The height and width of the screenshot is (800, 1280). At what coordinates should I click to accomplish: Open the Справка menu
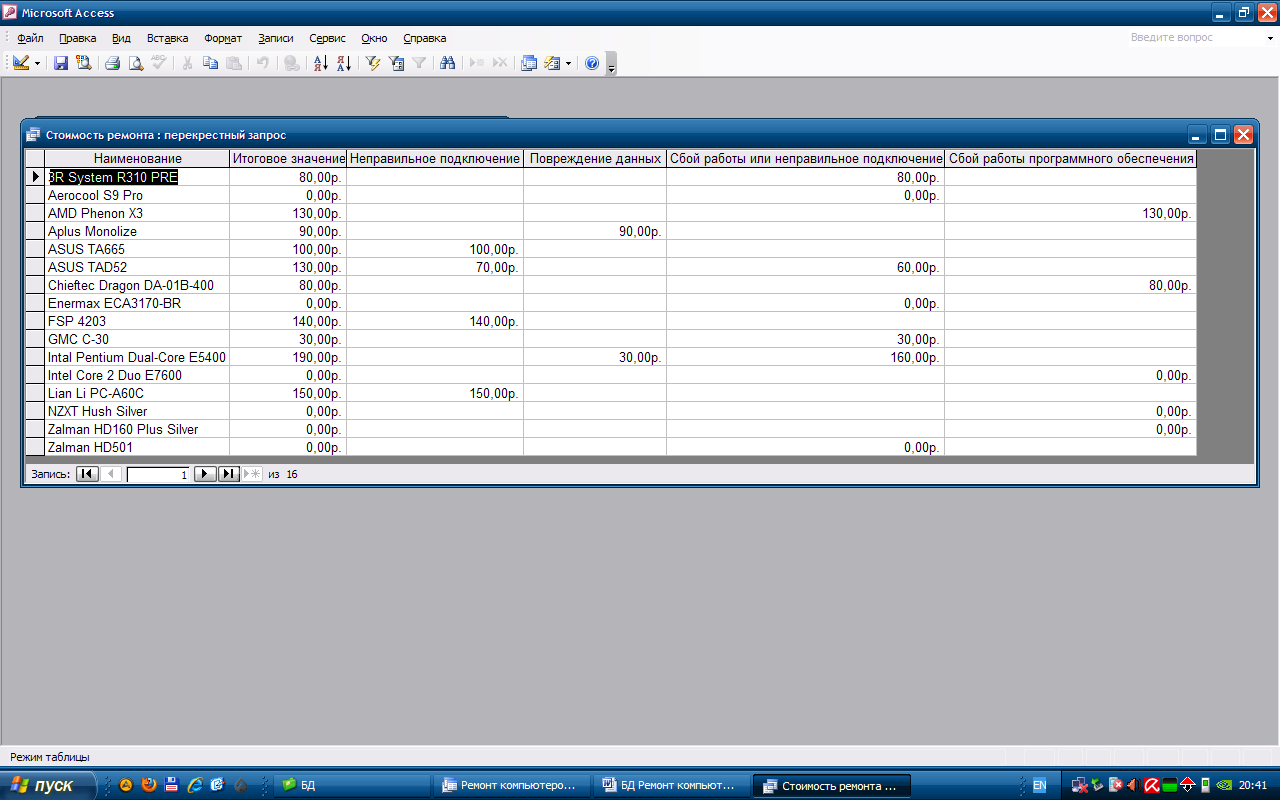coord(425,38)
